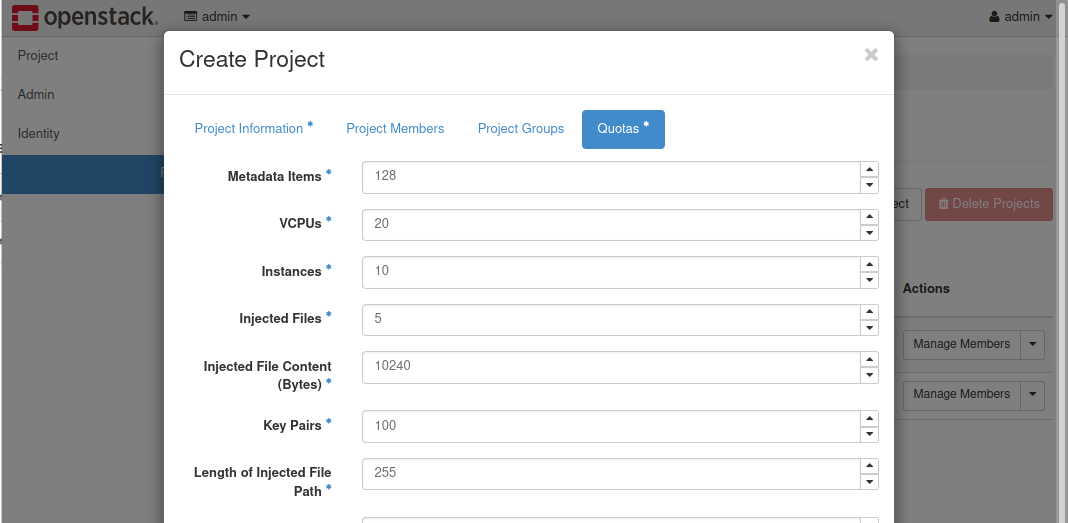Open dropdown beside second Manage Members

pyautogui.click(x=1033, y=395)
